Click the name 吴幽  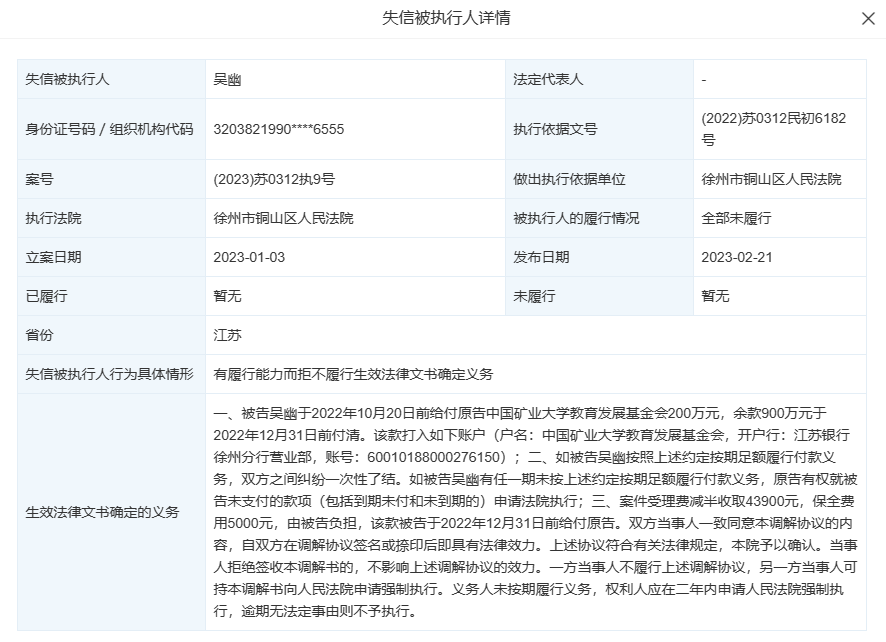coord(227,79)
